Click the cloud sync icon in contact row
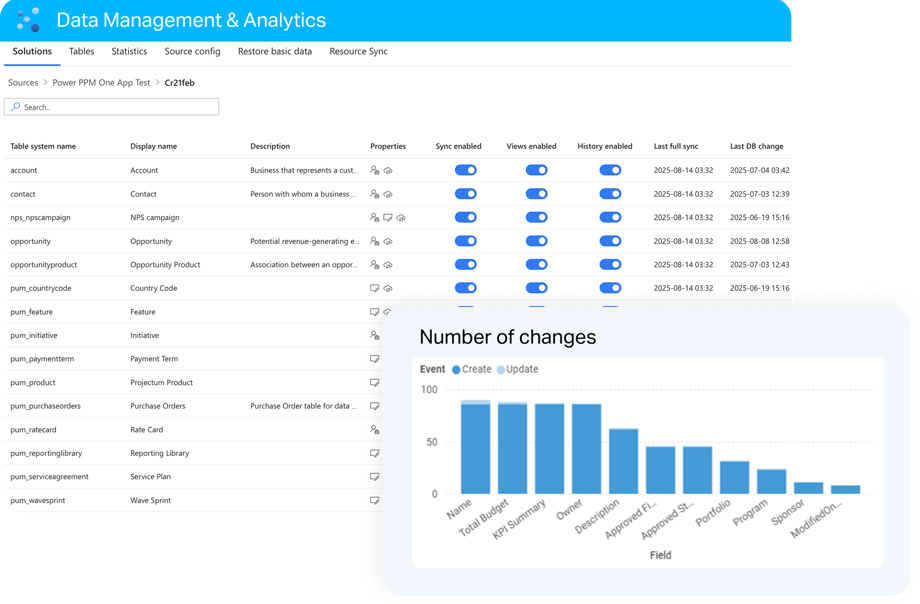The height and width of the screenshot is (604, 920). pos(387,194)
